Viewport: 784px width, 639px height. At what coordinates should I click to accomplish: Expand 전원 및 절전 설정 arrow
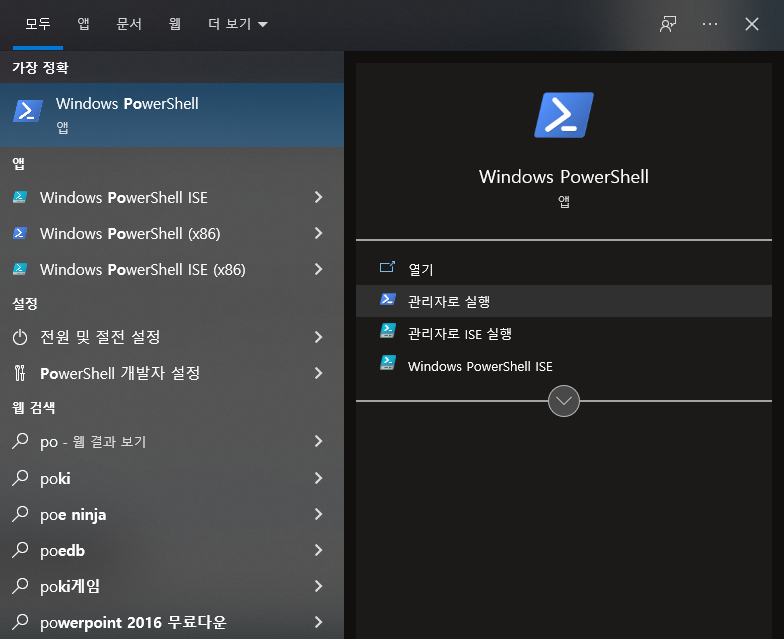pos(318,337)
